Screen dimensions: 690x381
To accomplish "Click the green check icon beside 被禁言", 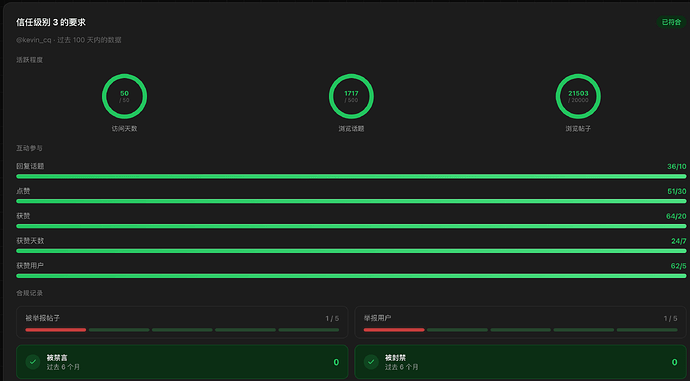I will tap(33, 362).
